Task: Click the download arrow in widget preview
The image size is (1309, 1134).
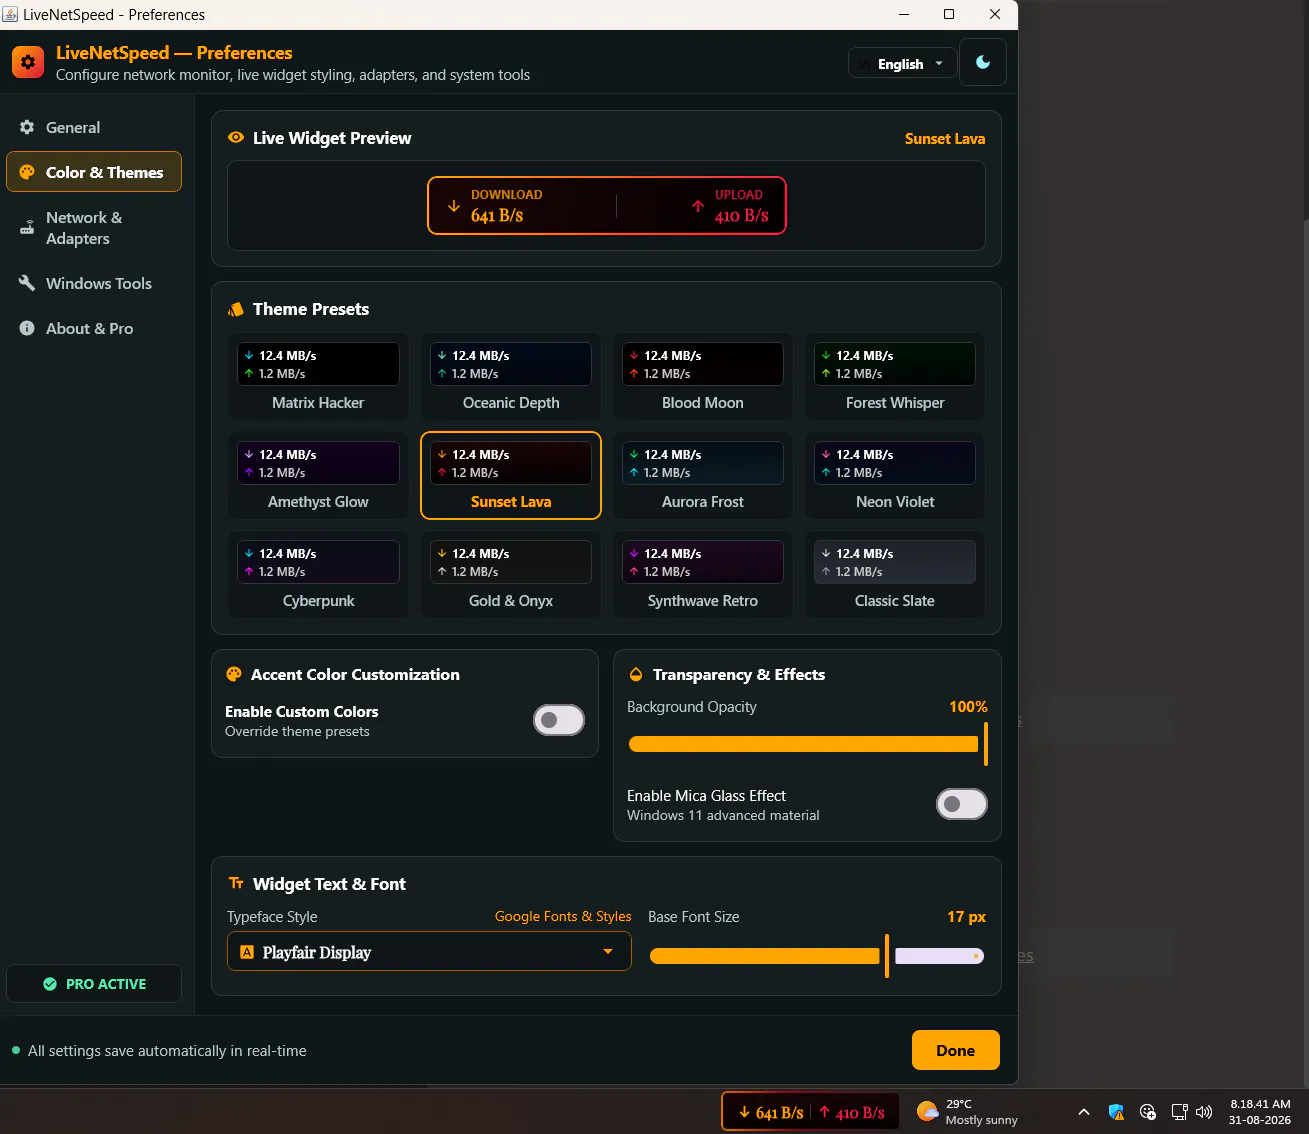Action: pos(454,206)
